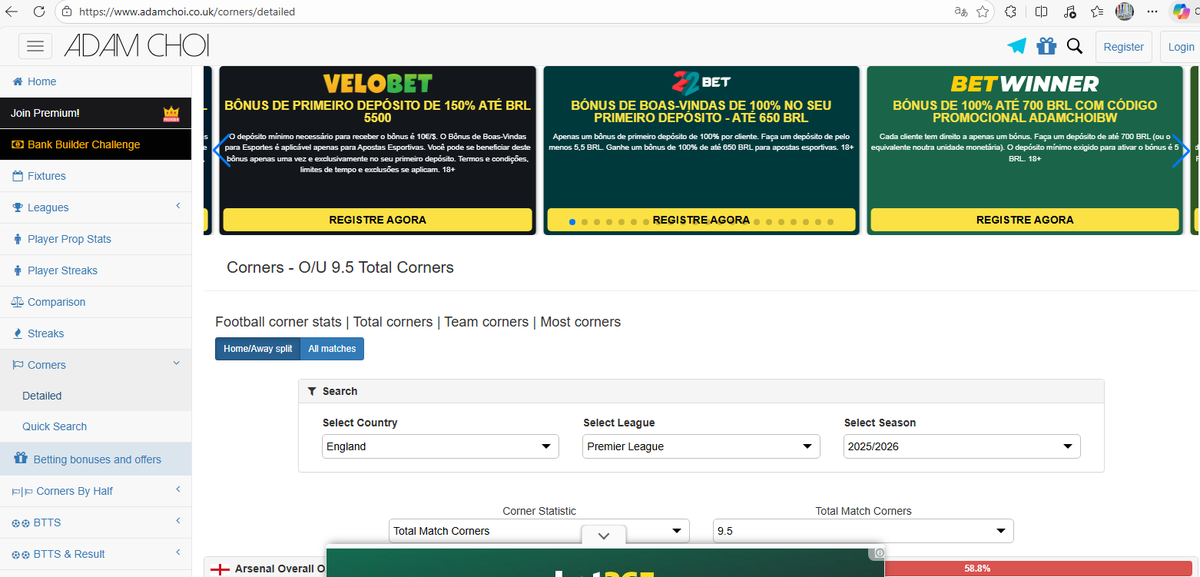Open favorites list icon

click(x=1097, y=12)
